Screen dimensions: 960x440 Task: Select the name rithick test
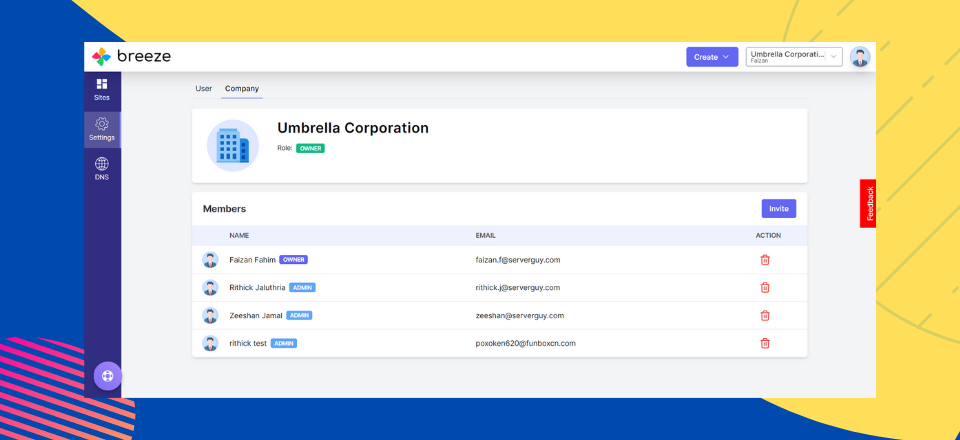point(248,343)
